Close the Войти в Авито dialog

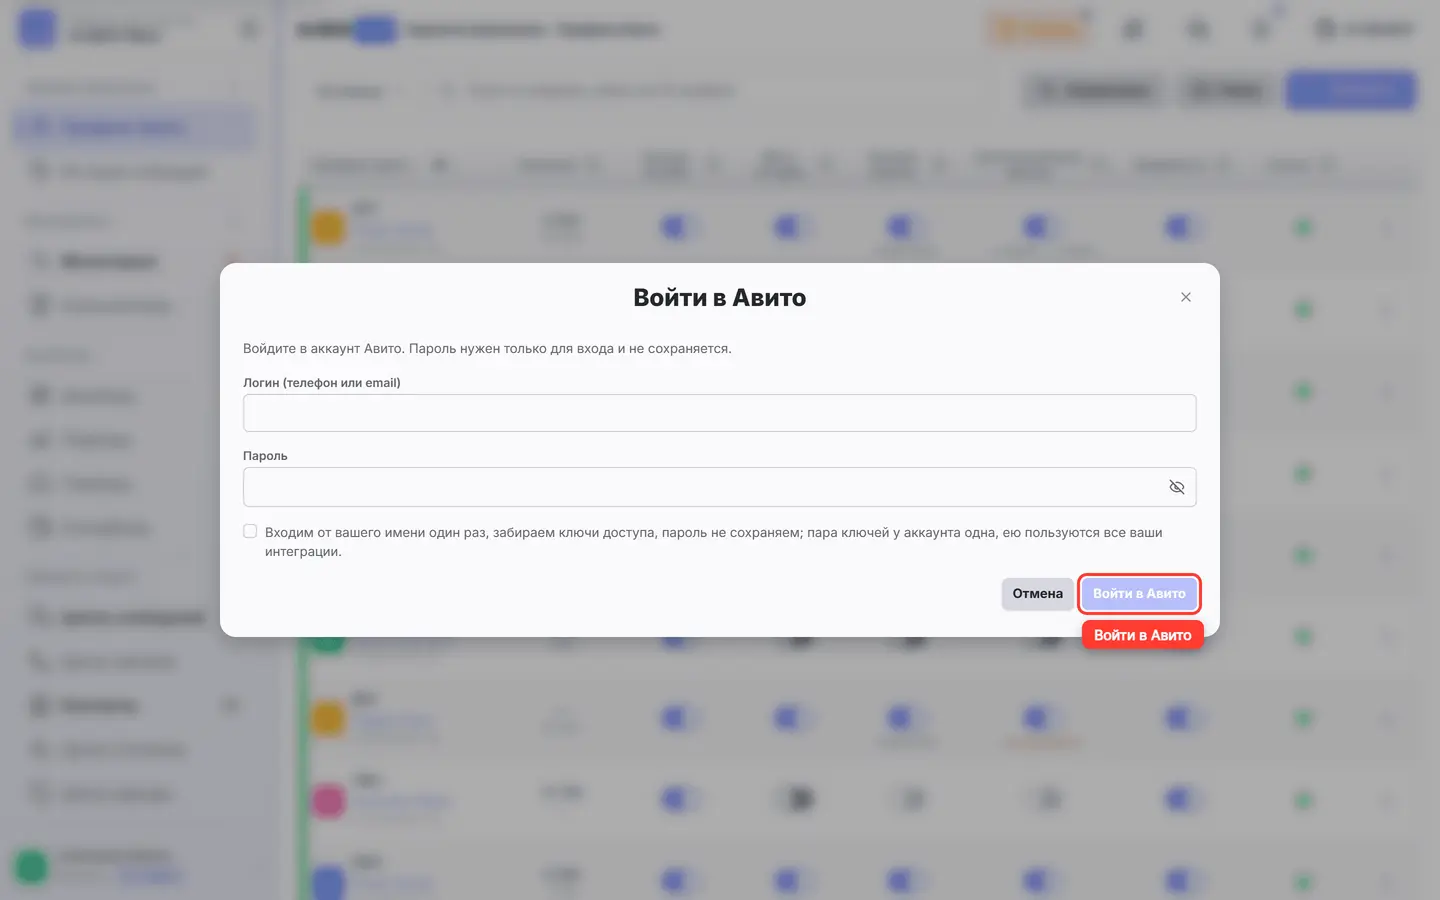coord(1186,297)
